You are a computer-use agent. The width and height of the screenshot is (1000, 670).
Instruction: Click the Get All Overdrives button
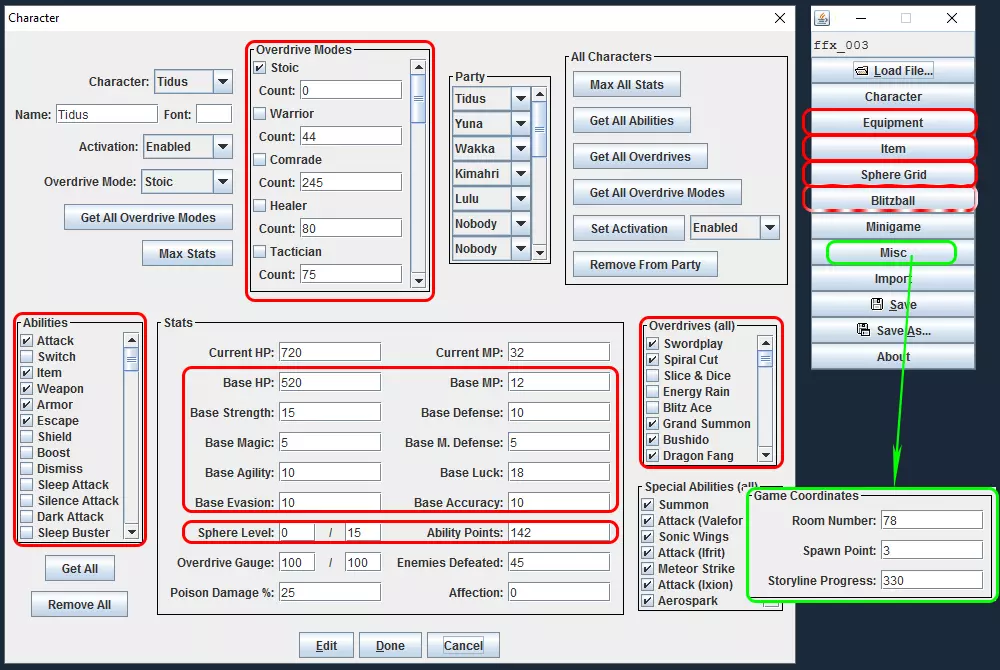pyautogui.click(x=640, y=157)
